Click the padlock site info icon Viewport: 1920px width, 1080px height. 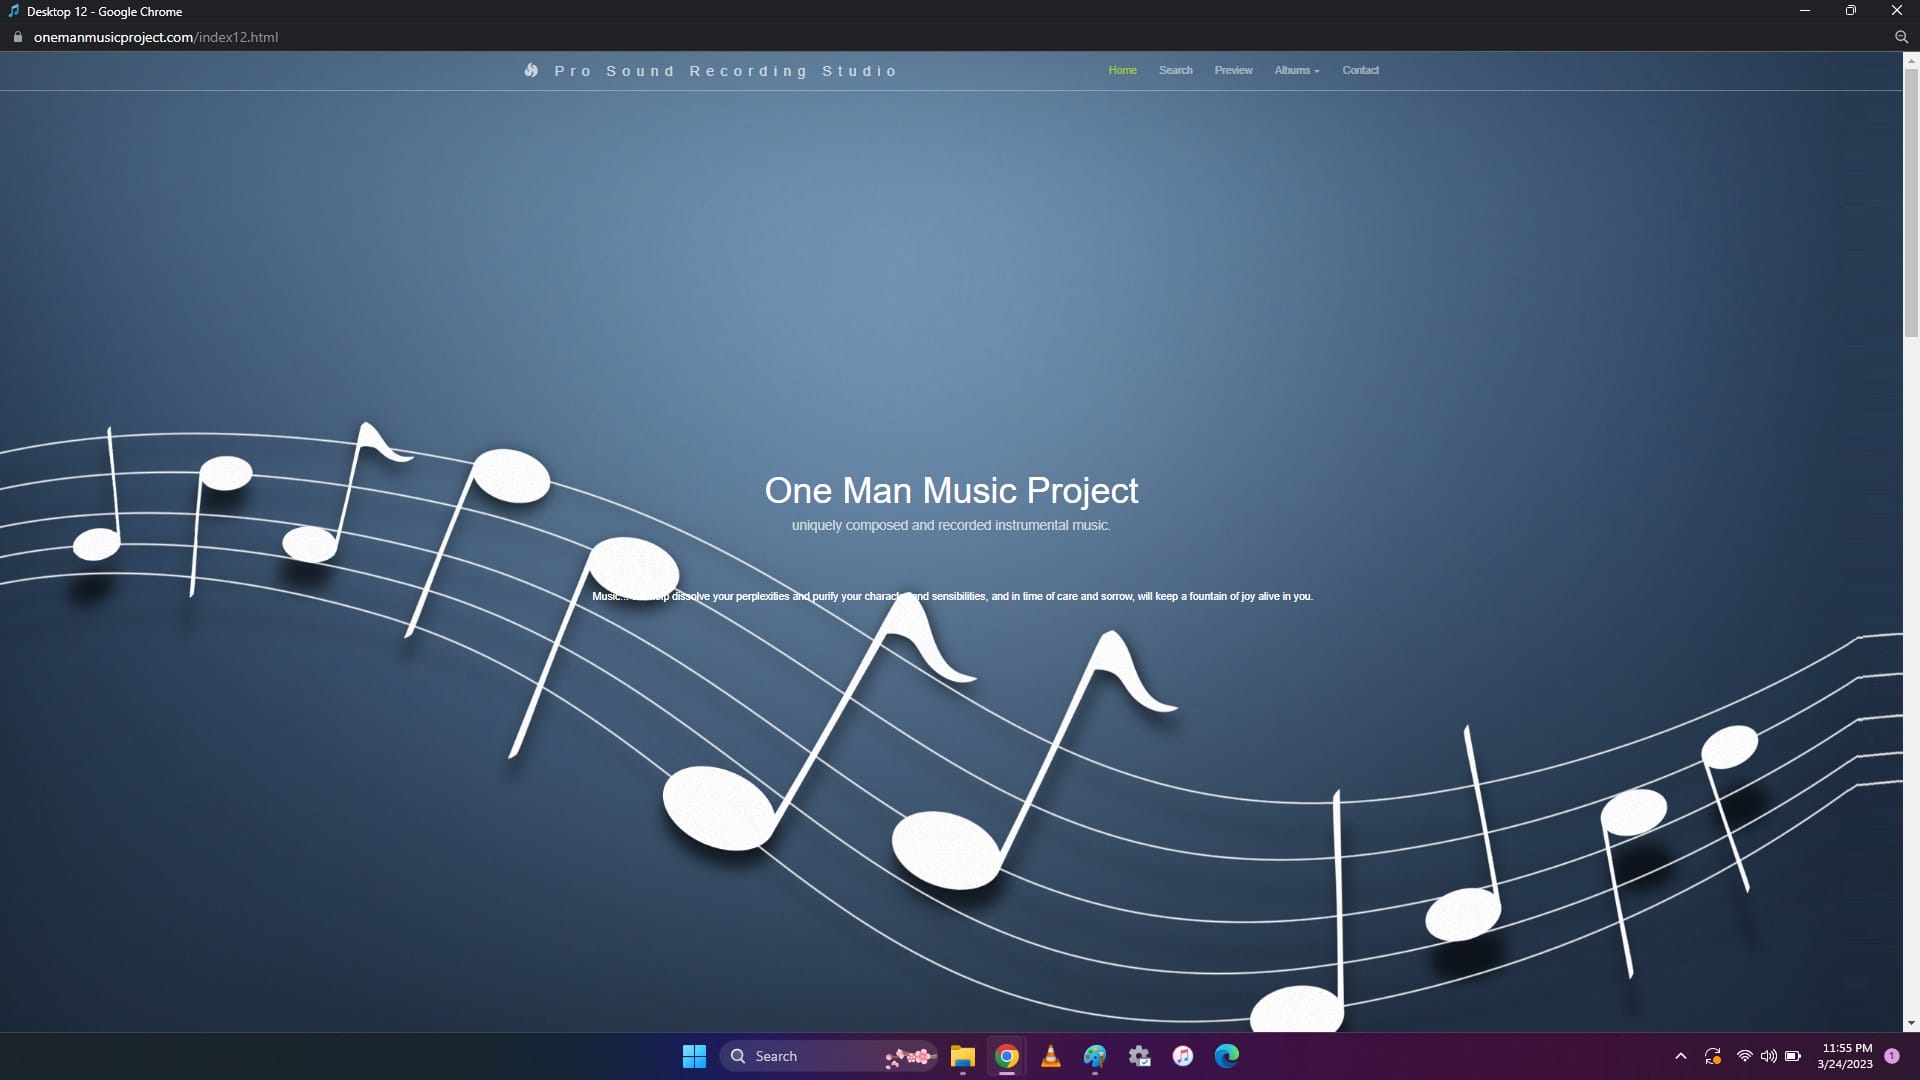point(17,37)
